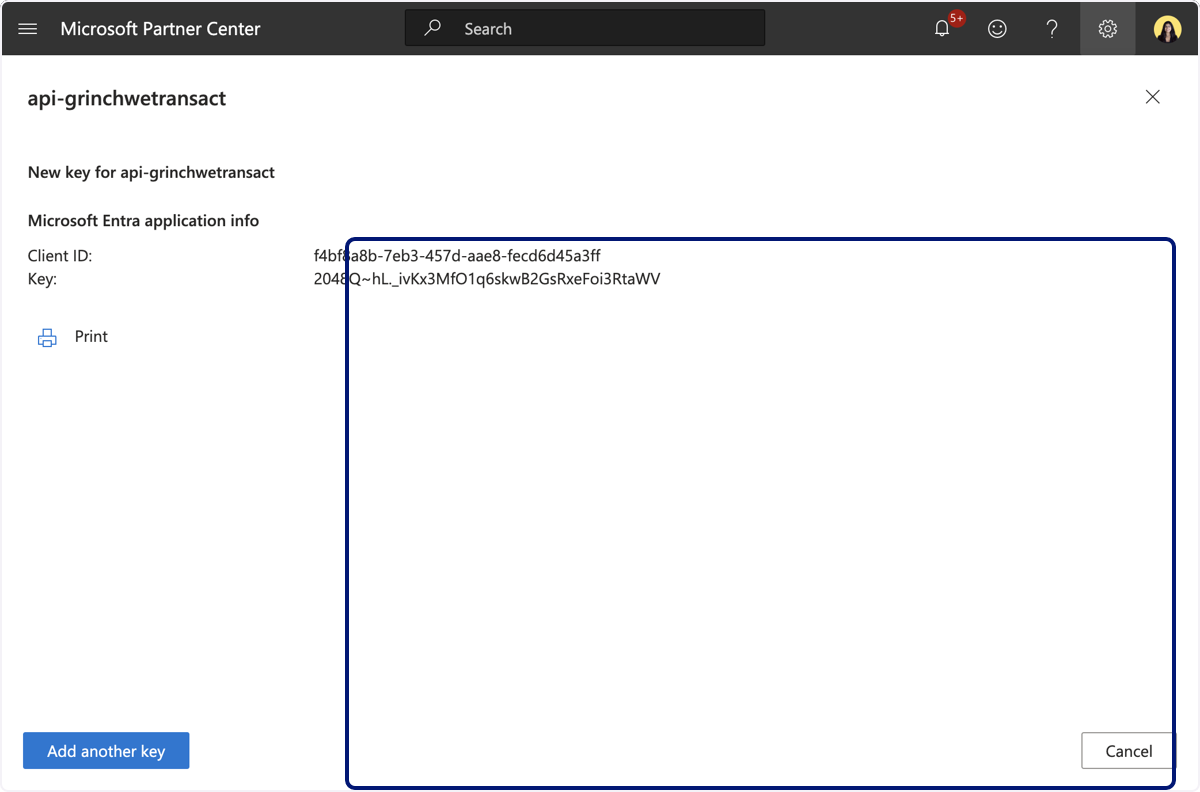Open the user profile avatar

tap(1167, 29)
